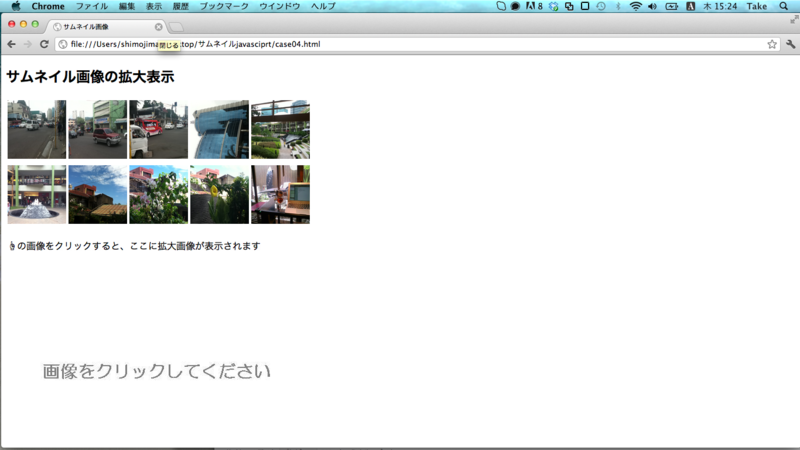This screenshot has height=450, width=800.
Task: Click the address bar showing case04.html
Action: [417, 44]
